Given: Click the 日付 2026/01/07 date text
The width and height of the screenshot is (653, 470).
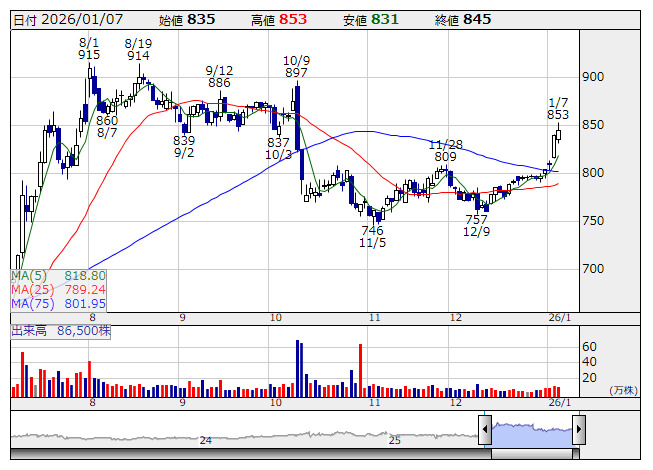Looking at the screenshot, I should point(68,20).
